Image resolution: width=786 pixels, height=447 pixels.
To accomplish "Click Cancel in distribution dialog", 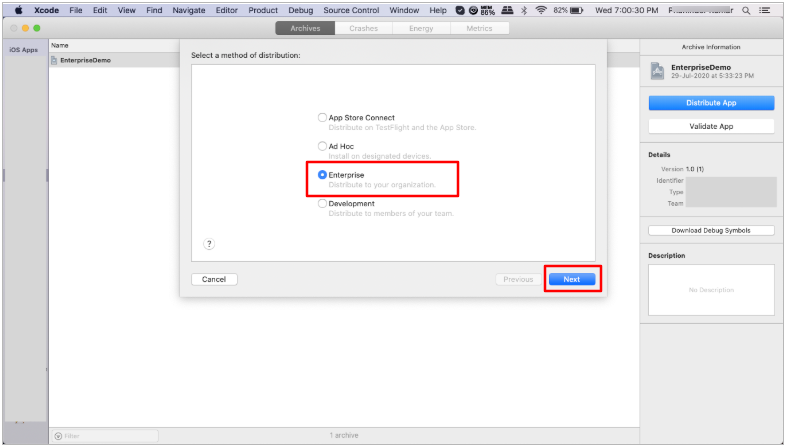I will click(214, 279).
